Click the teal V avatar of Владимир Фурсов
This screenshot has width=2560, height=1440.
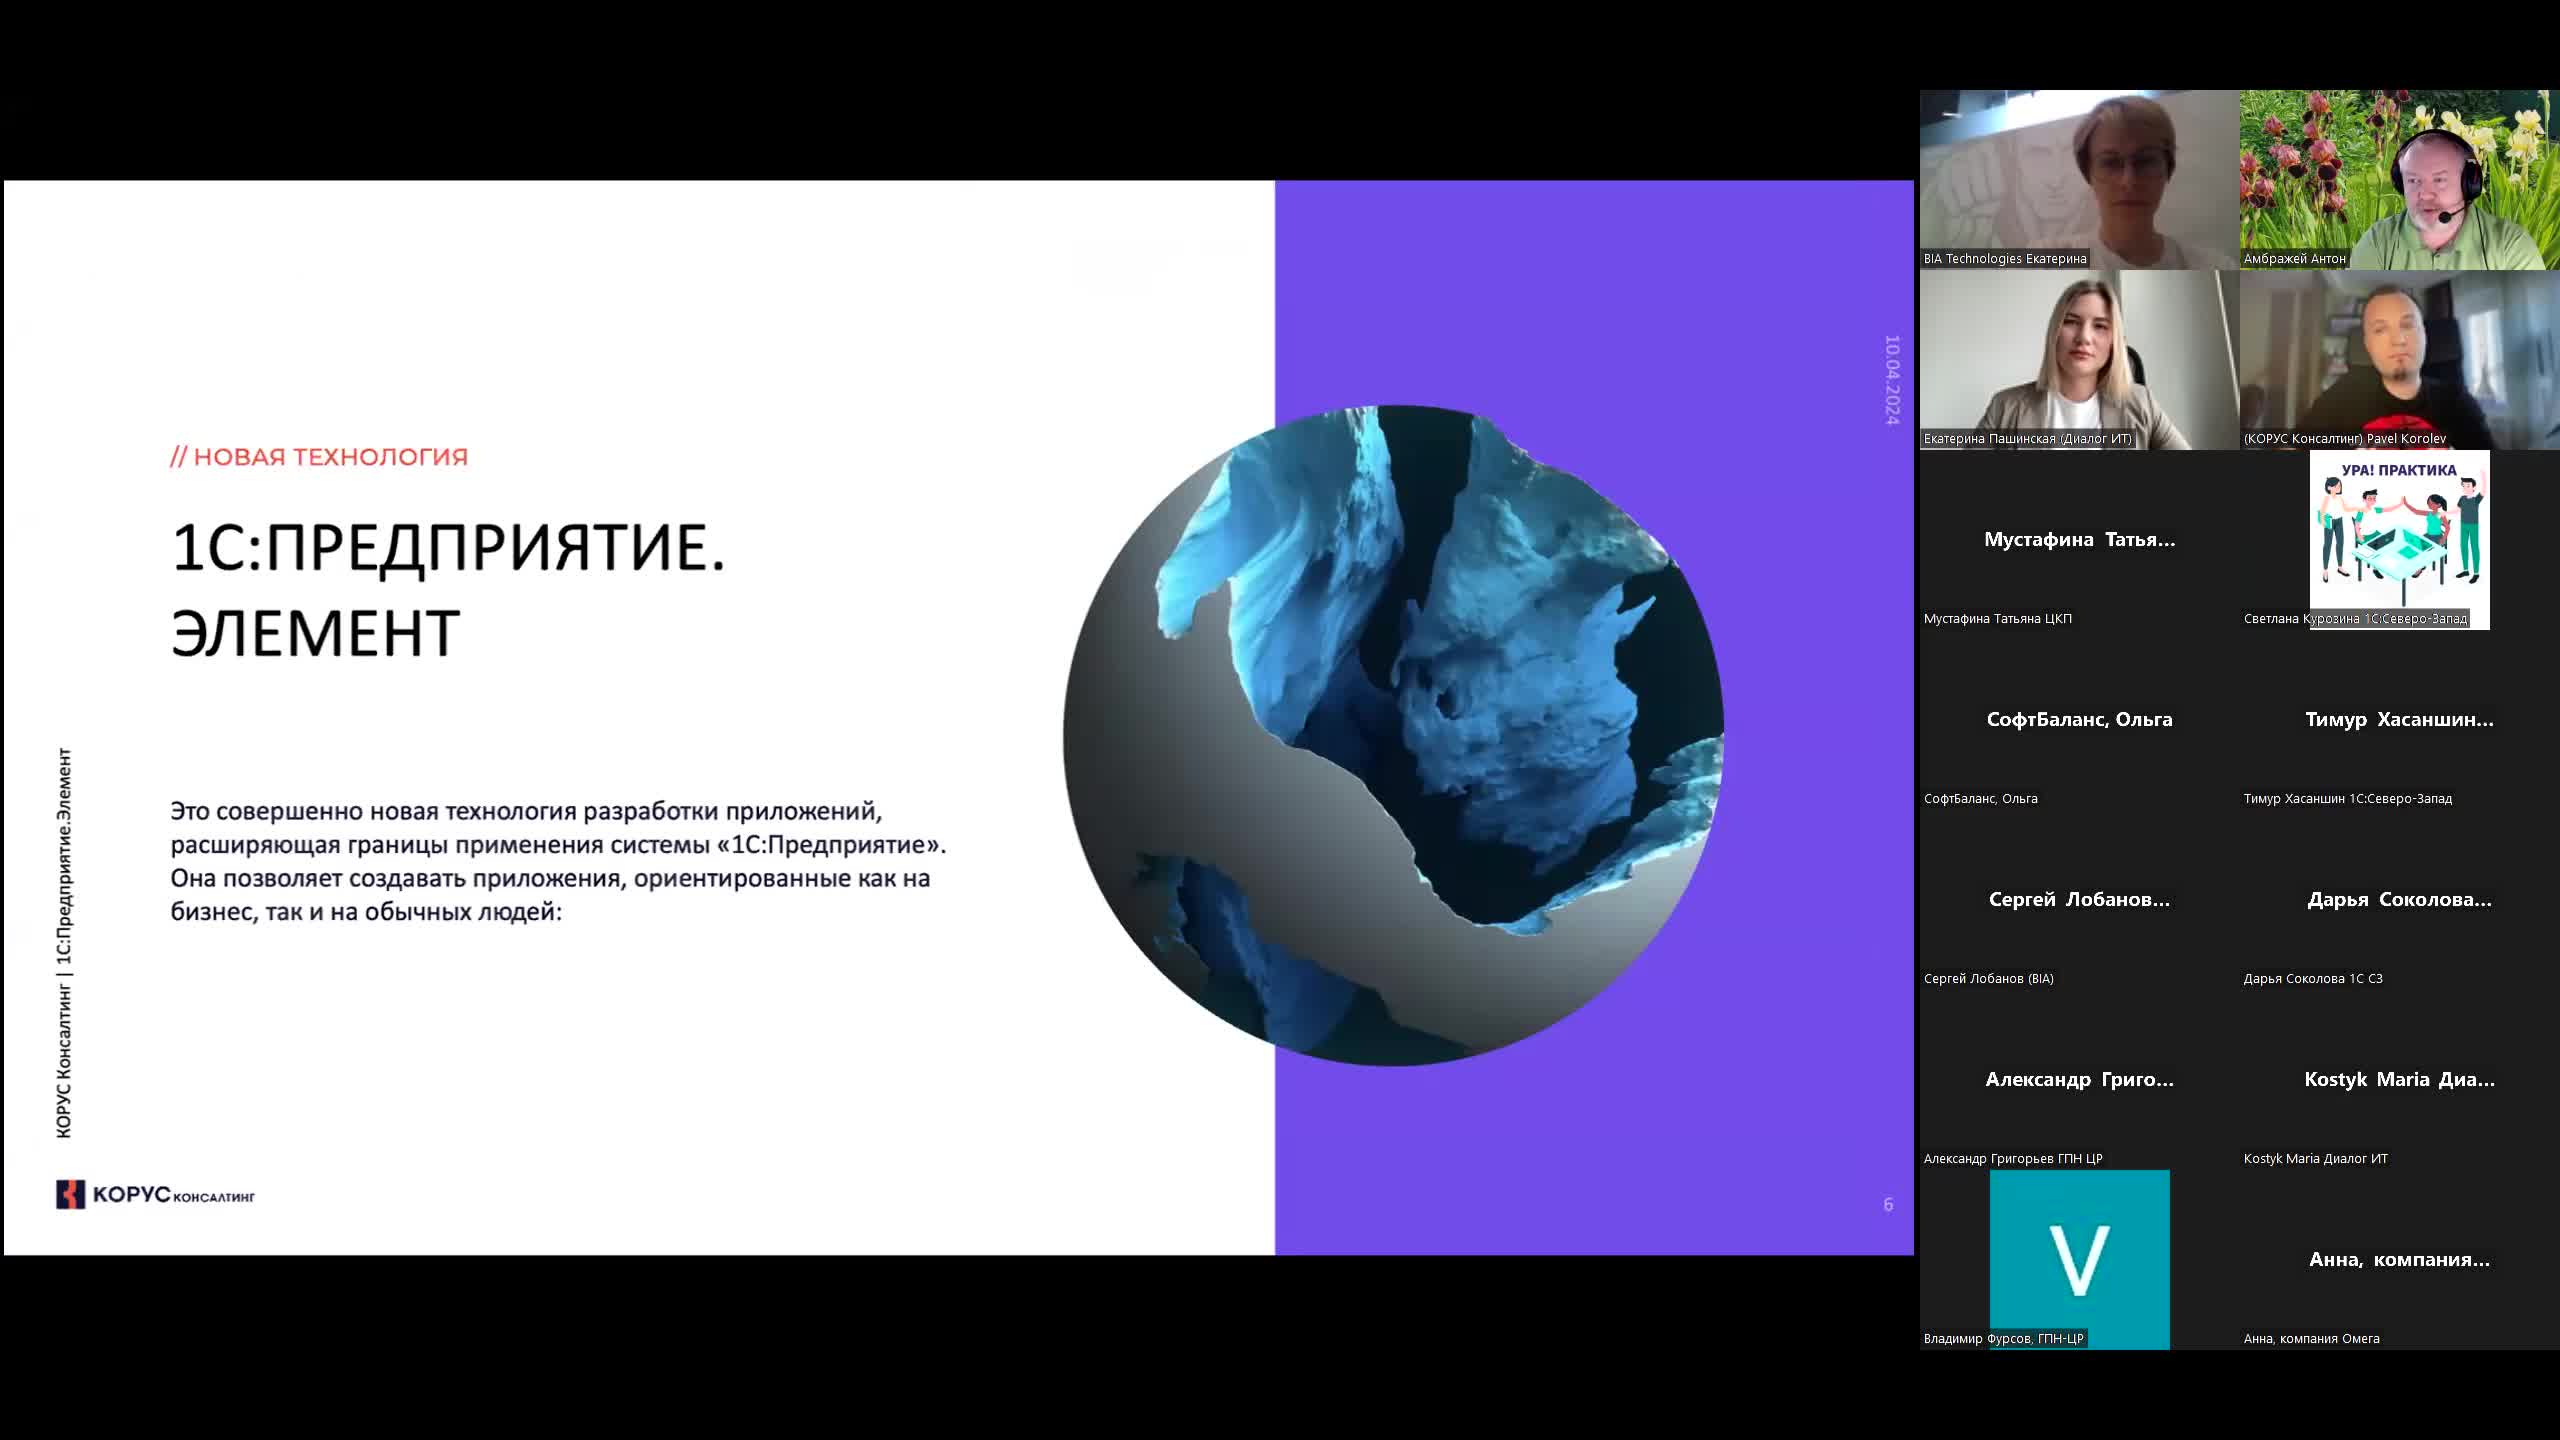pos(2079,1260)
